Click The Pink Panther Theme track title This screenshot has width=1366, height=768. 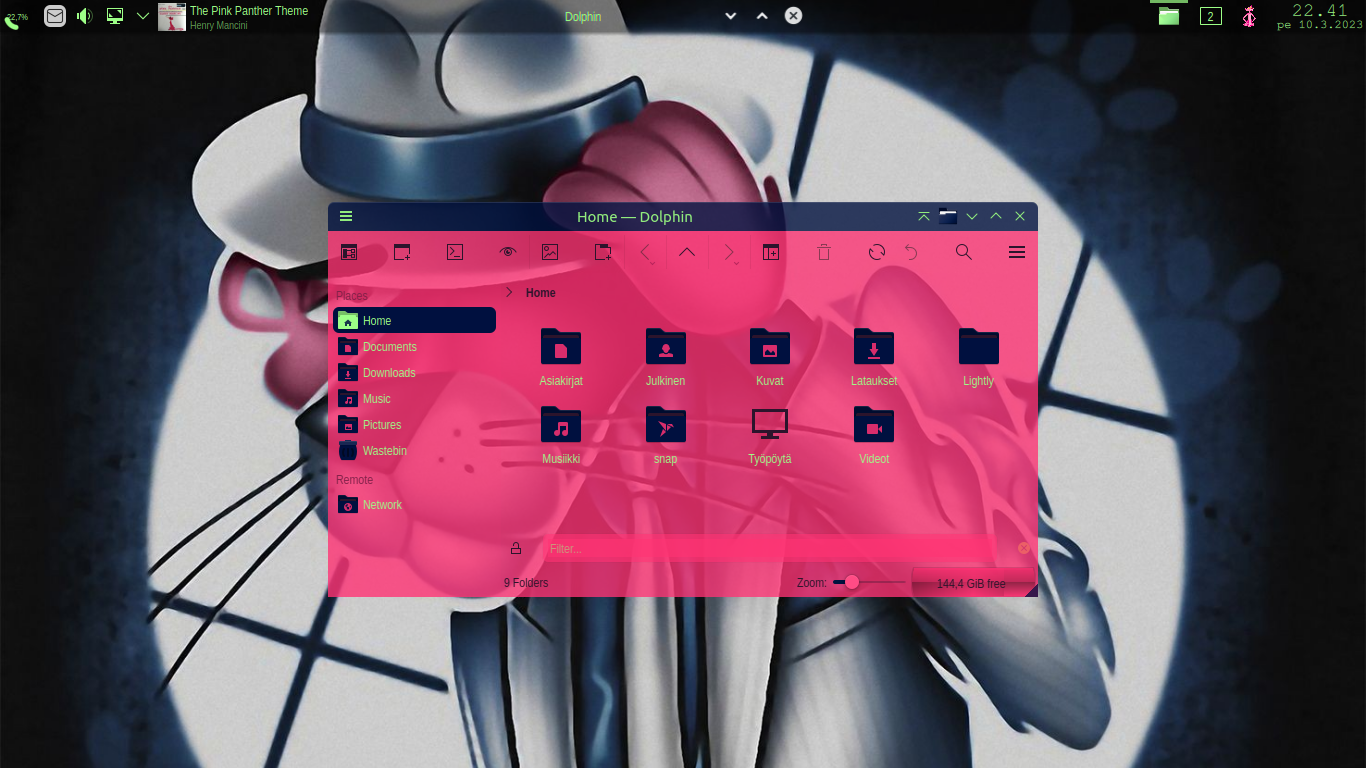click(249, 11)
